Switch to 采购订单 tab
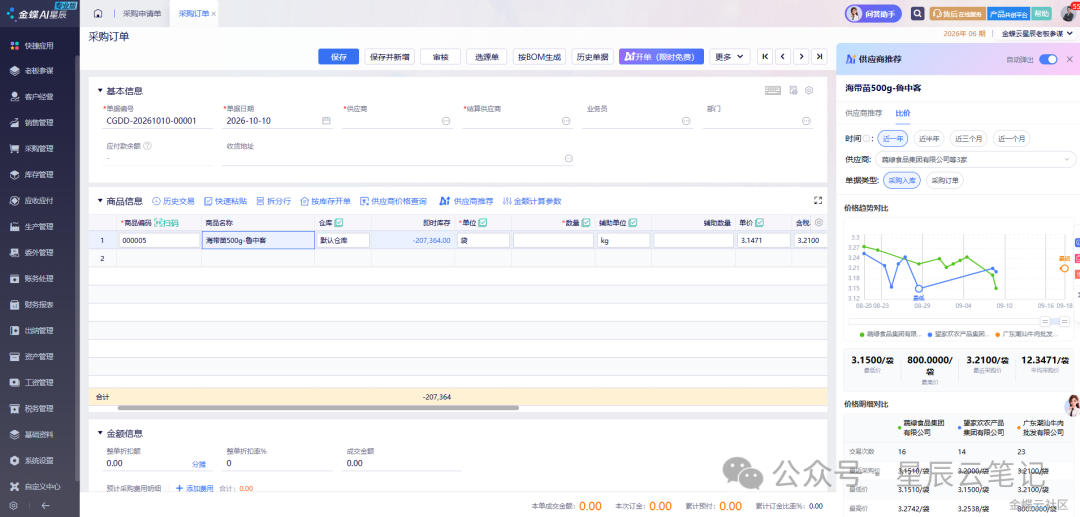The width and height of the screenshot is (1080, 517). coord(194,14)
